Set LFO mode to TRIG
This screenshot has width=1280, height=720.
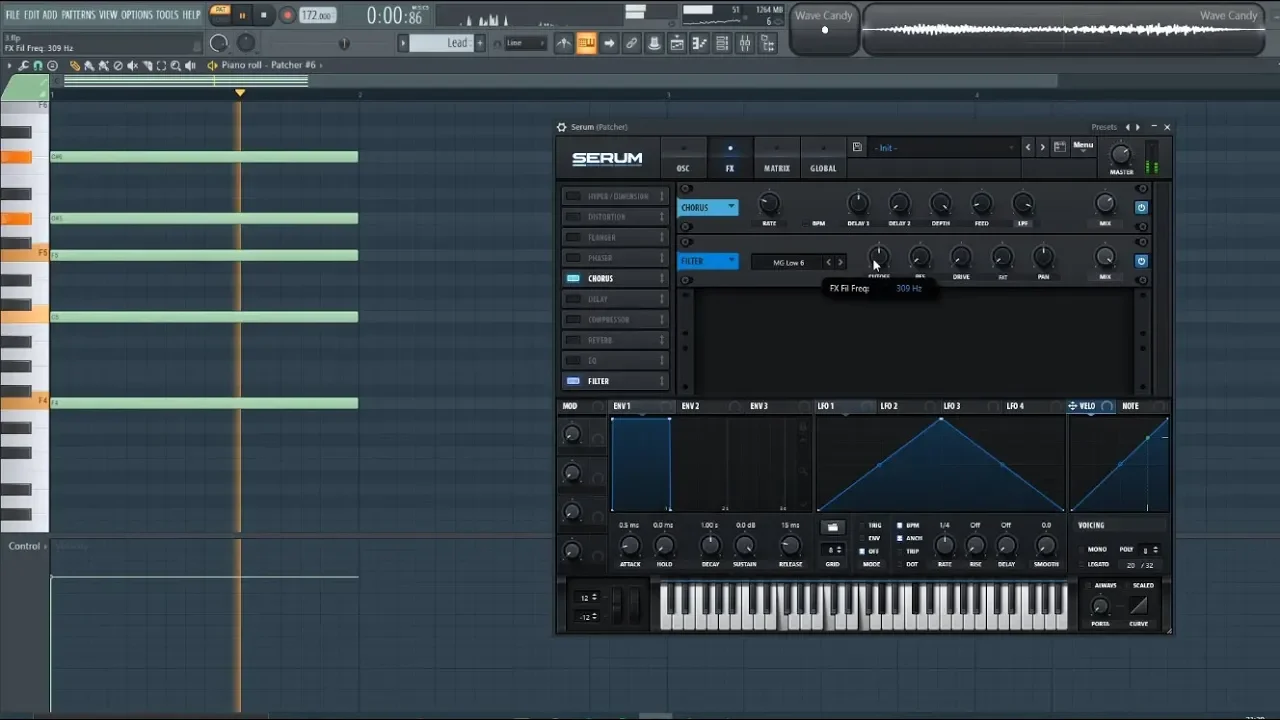863,525
